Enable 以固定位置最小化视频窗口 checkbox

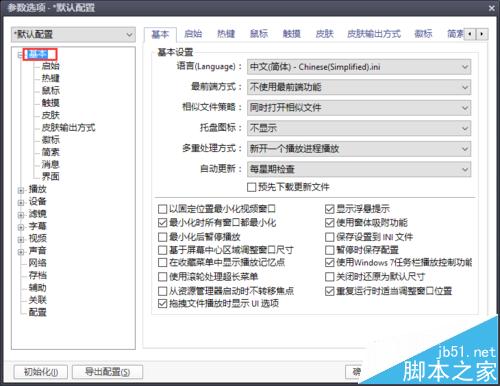[162, 209]
